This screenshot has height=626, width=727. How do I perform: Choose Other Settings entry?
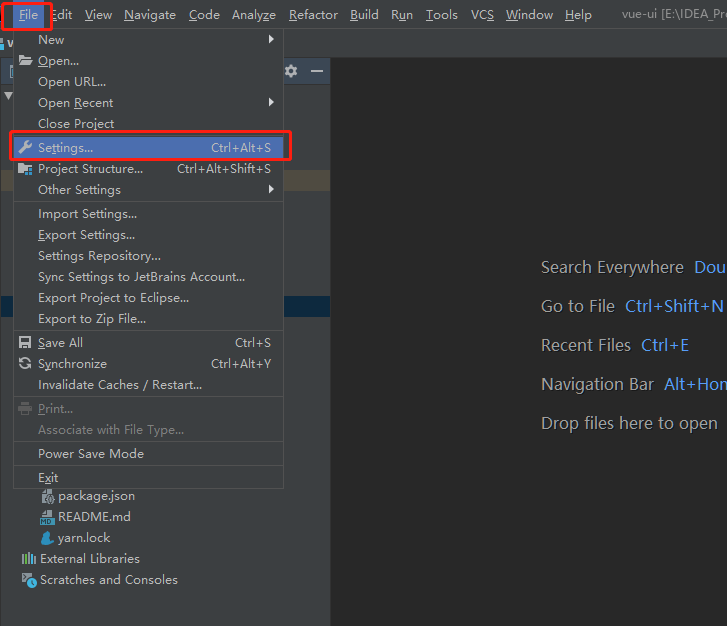pyautogui.click(x=148, y=190)
